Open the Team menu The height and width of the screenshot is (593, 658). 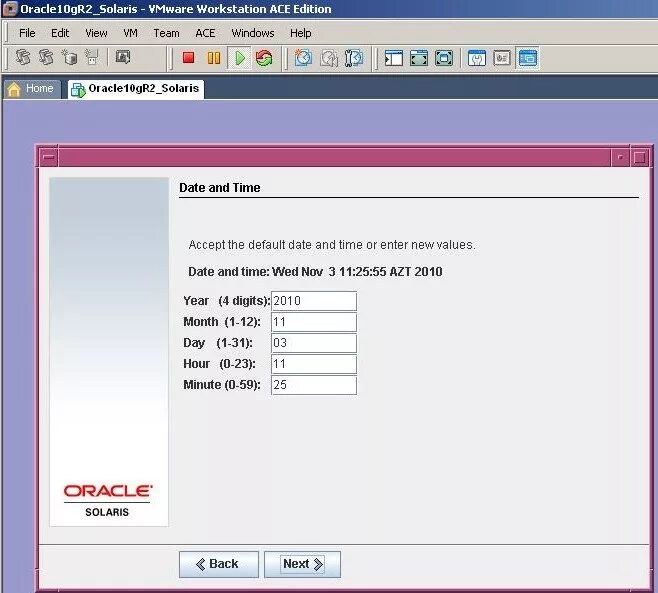pyautogui.click(x=166, y=33)
